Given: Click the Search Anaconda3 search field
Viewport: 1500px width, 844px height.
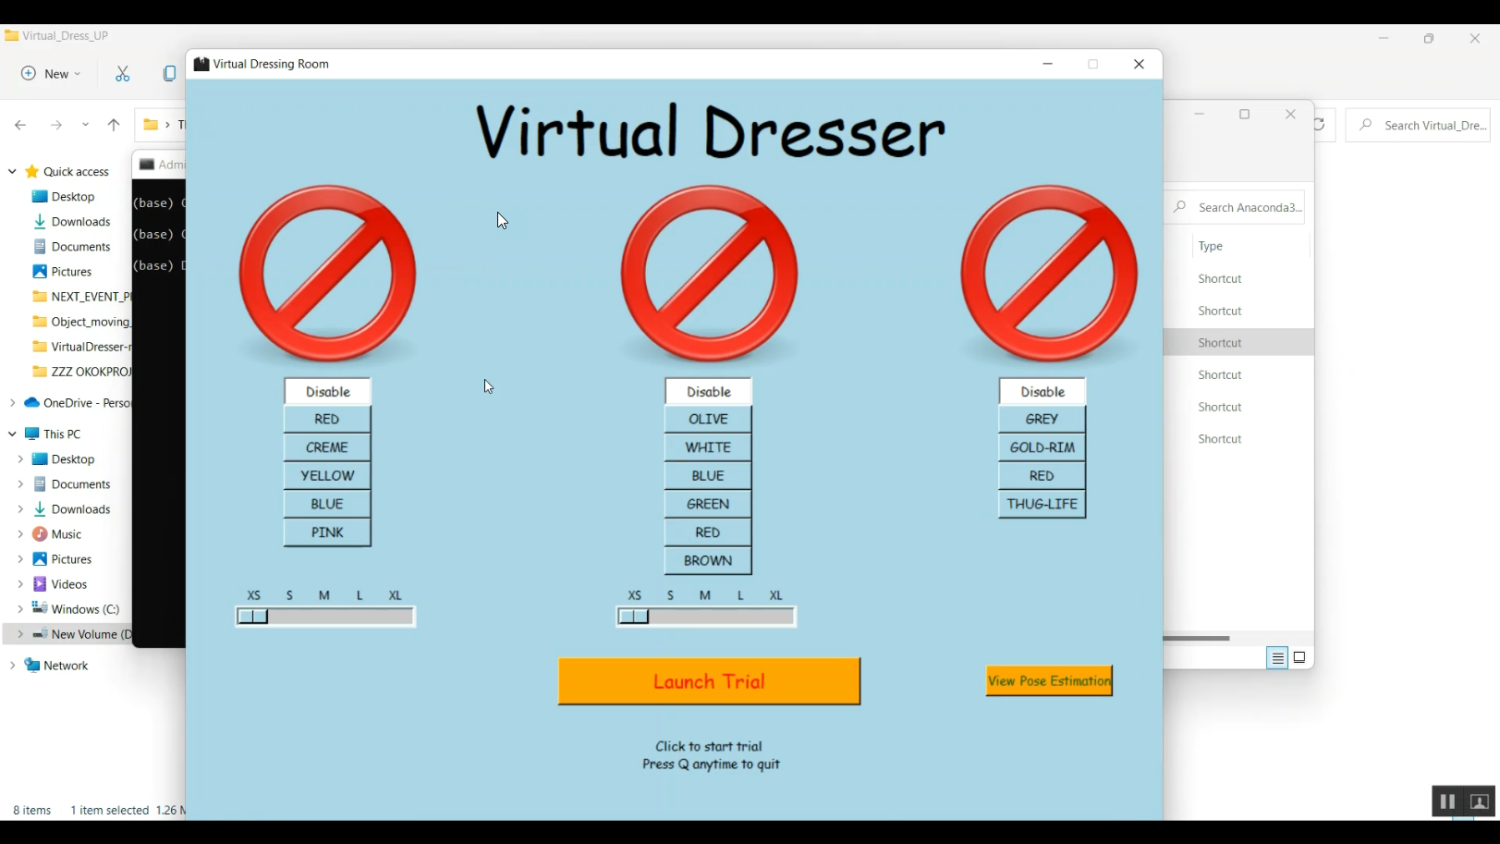Looking at the screenshot, I should [x=1248, y=207].
